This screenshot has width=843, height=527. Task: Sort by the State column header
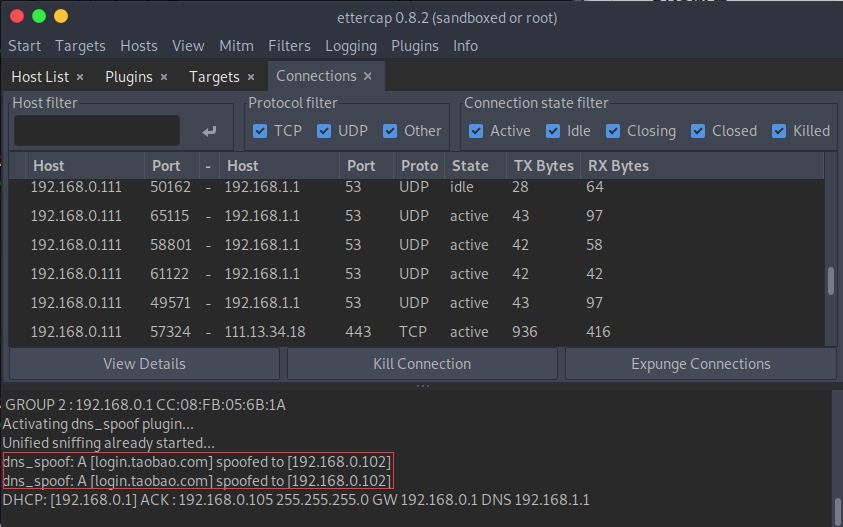(475, 166)
